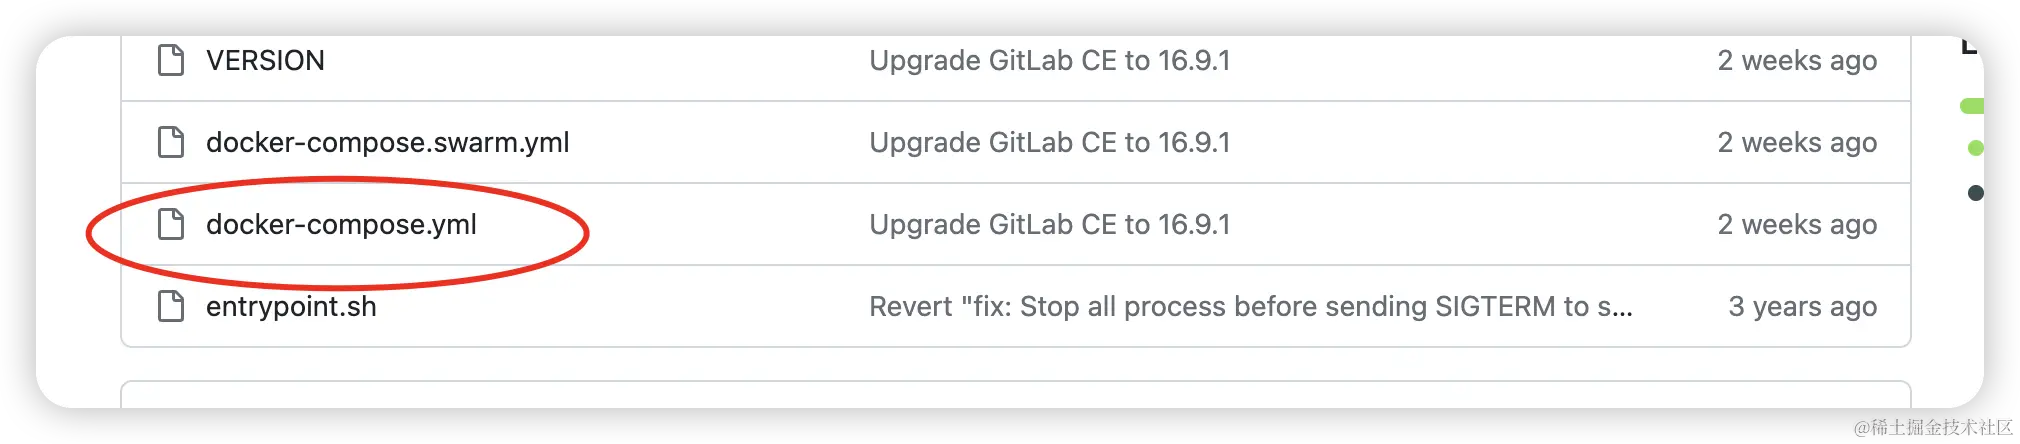2020x444 pixels.
Task: Click the docker-compose.swarm.yml file icon
Action: (171, 142)
